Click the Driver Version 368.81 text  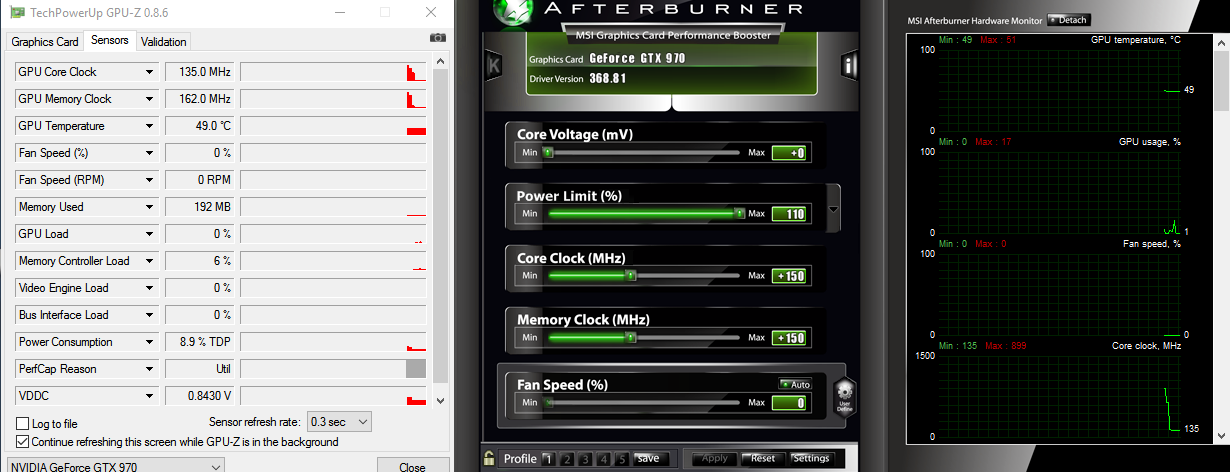tap(578, 78)
